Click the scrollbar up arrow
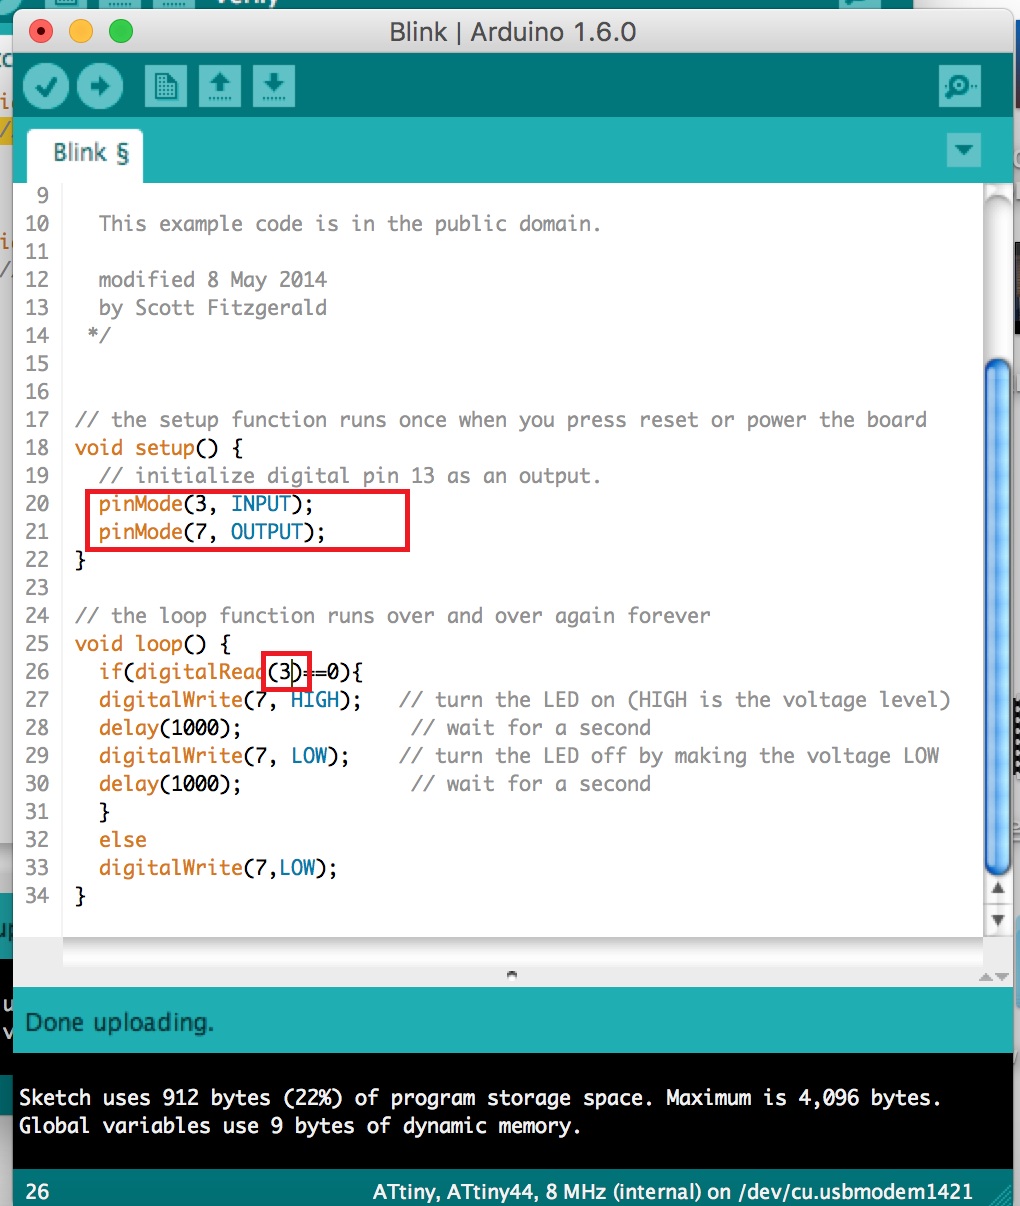 997,888
